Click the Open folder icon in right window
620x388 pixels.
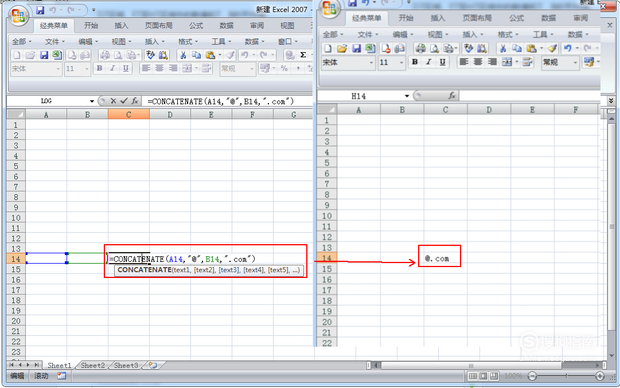[342, 48]
